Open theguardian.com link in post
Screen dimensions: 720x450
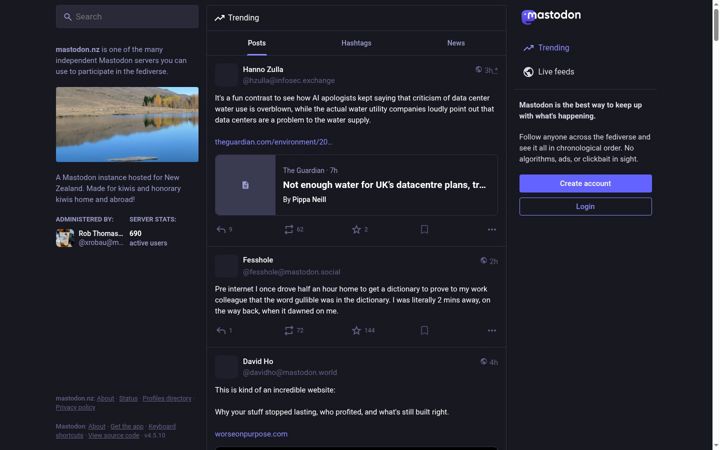coord(274,142)
